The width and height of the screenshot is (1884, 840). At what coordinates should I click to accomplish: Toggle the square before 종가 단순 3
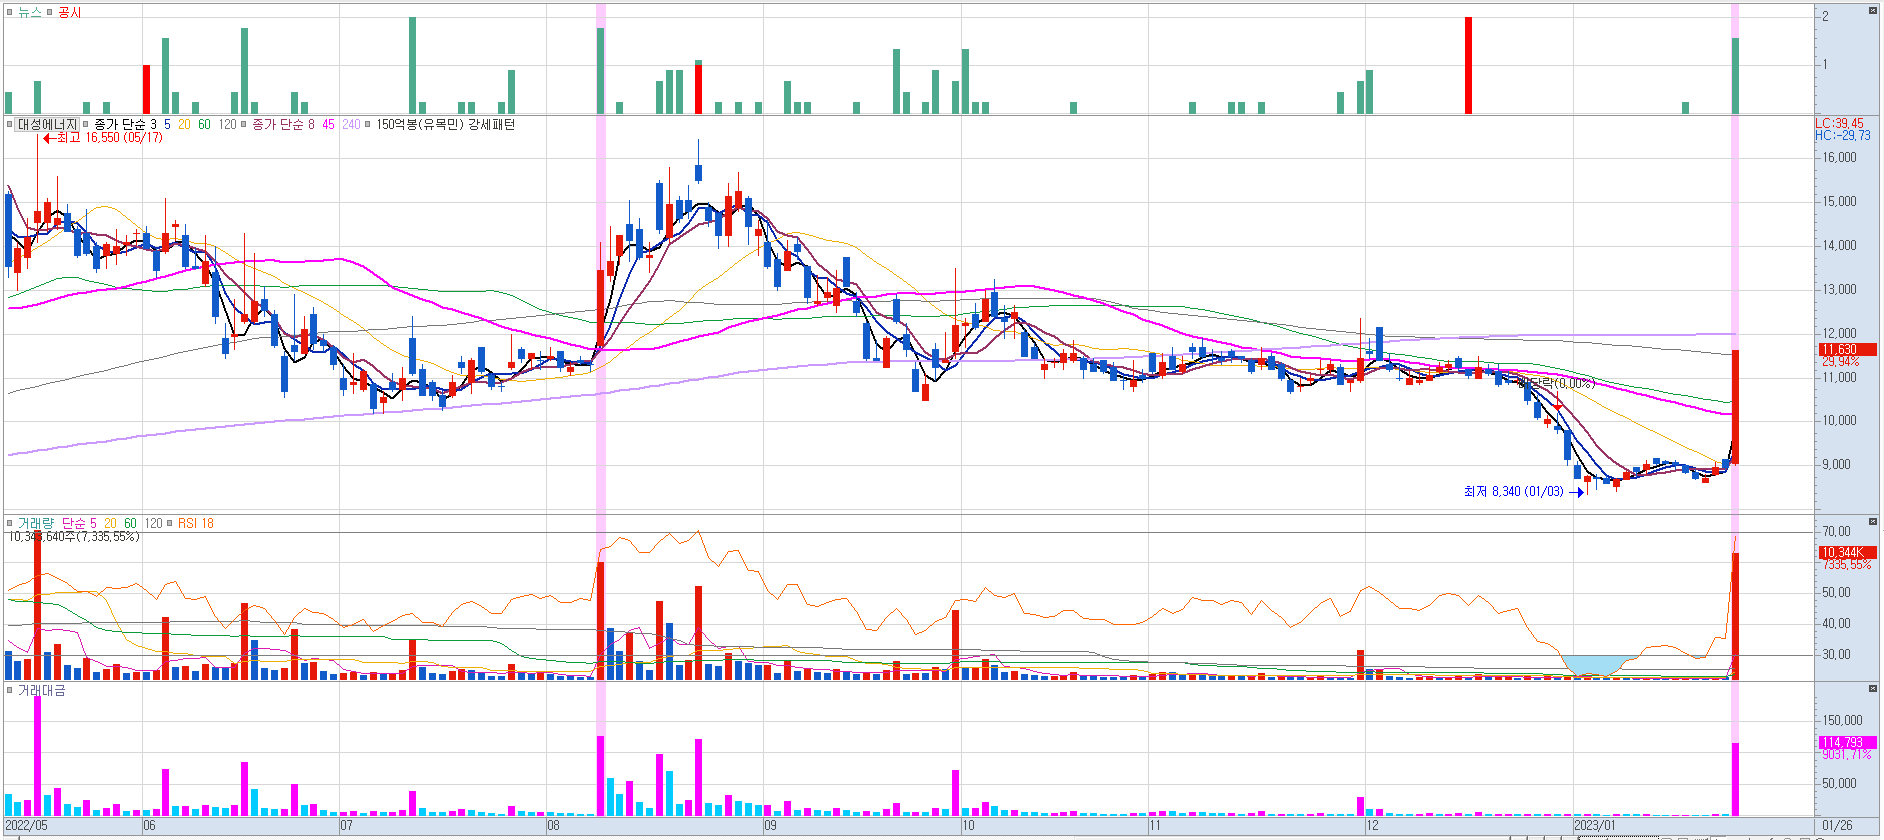point(86,125)
